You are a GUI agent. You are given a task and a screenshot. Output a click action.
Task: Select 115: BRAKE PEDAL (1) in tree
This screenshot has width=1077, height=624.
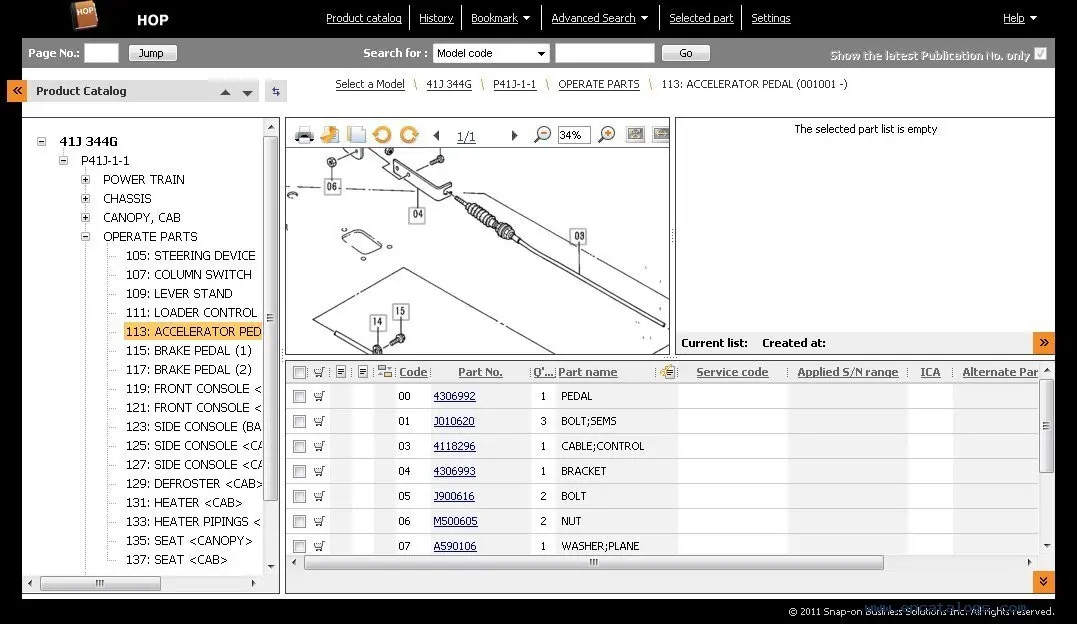189,350
